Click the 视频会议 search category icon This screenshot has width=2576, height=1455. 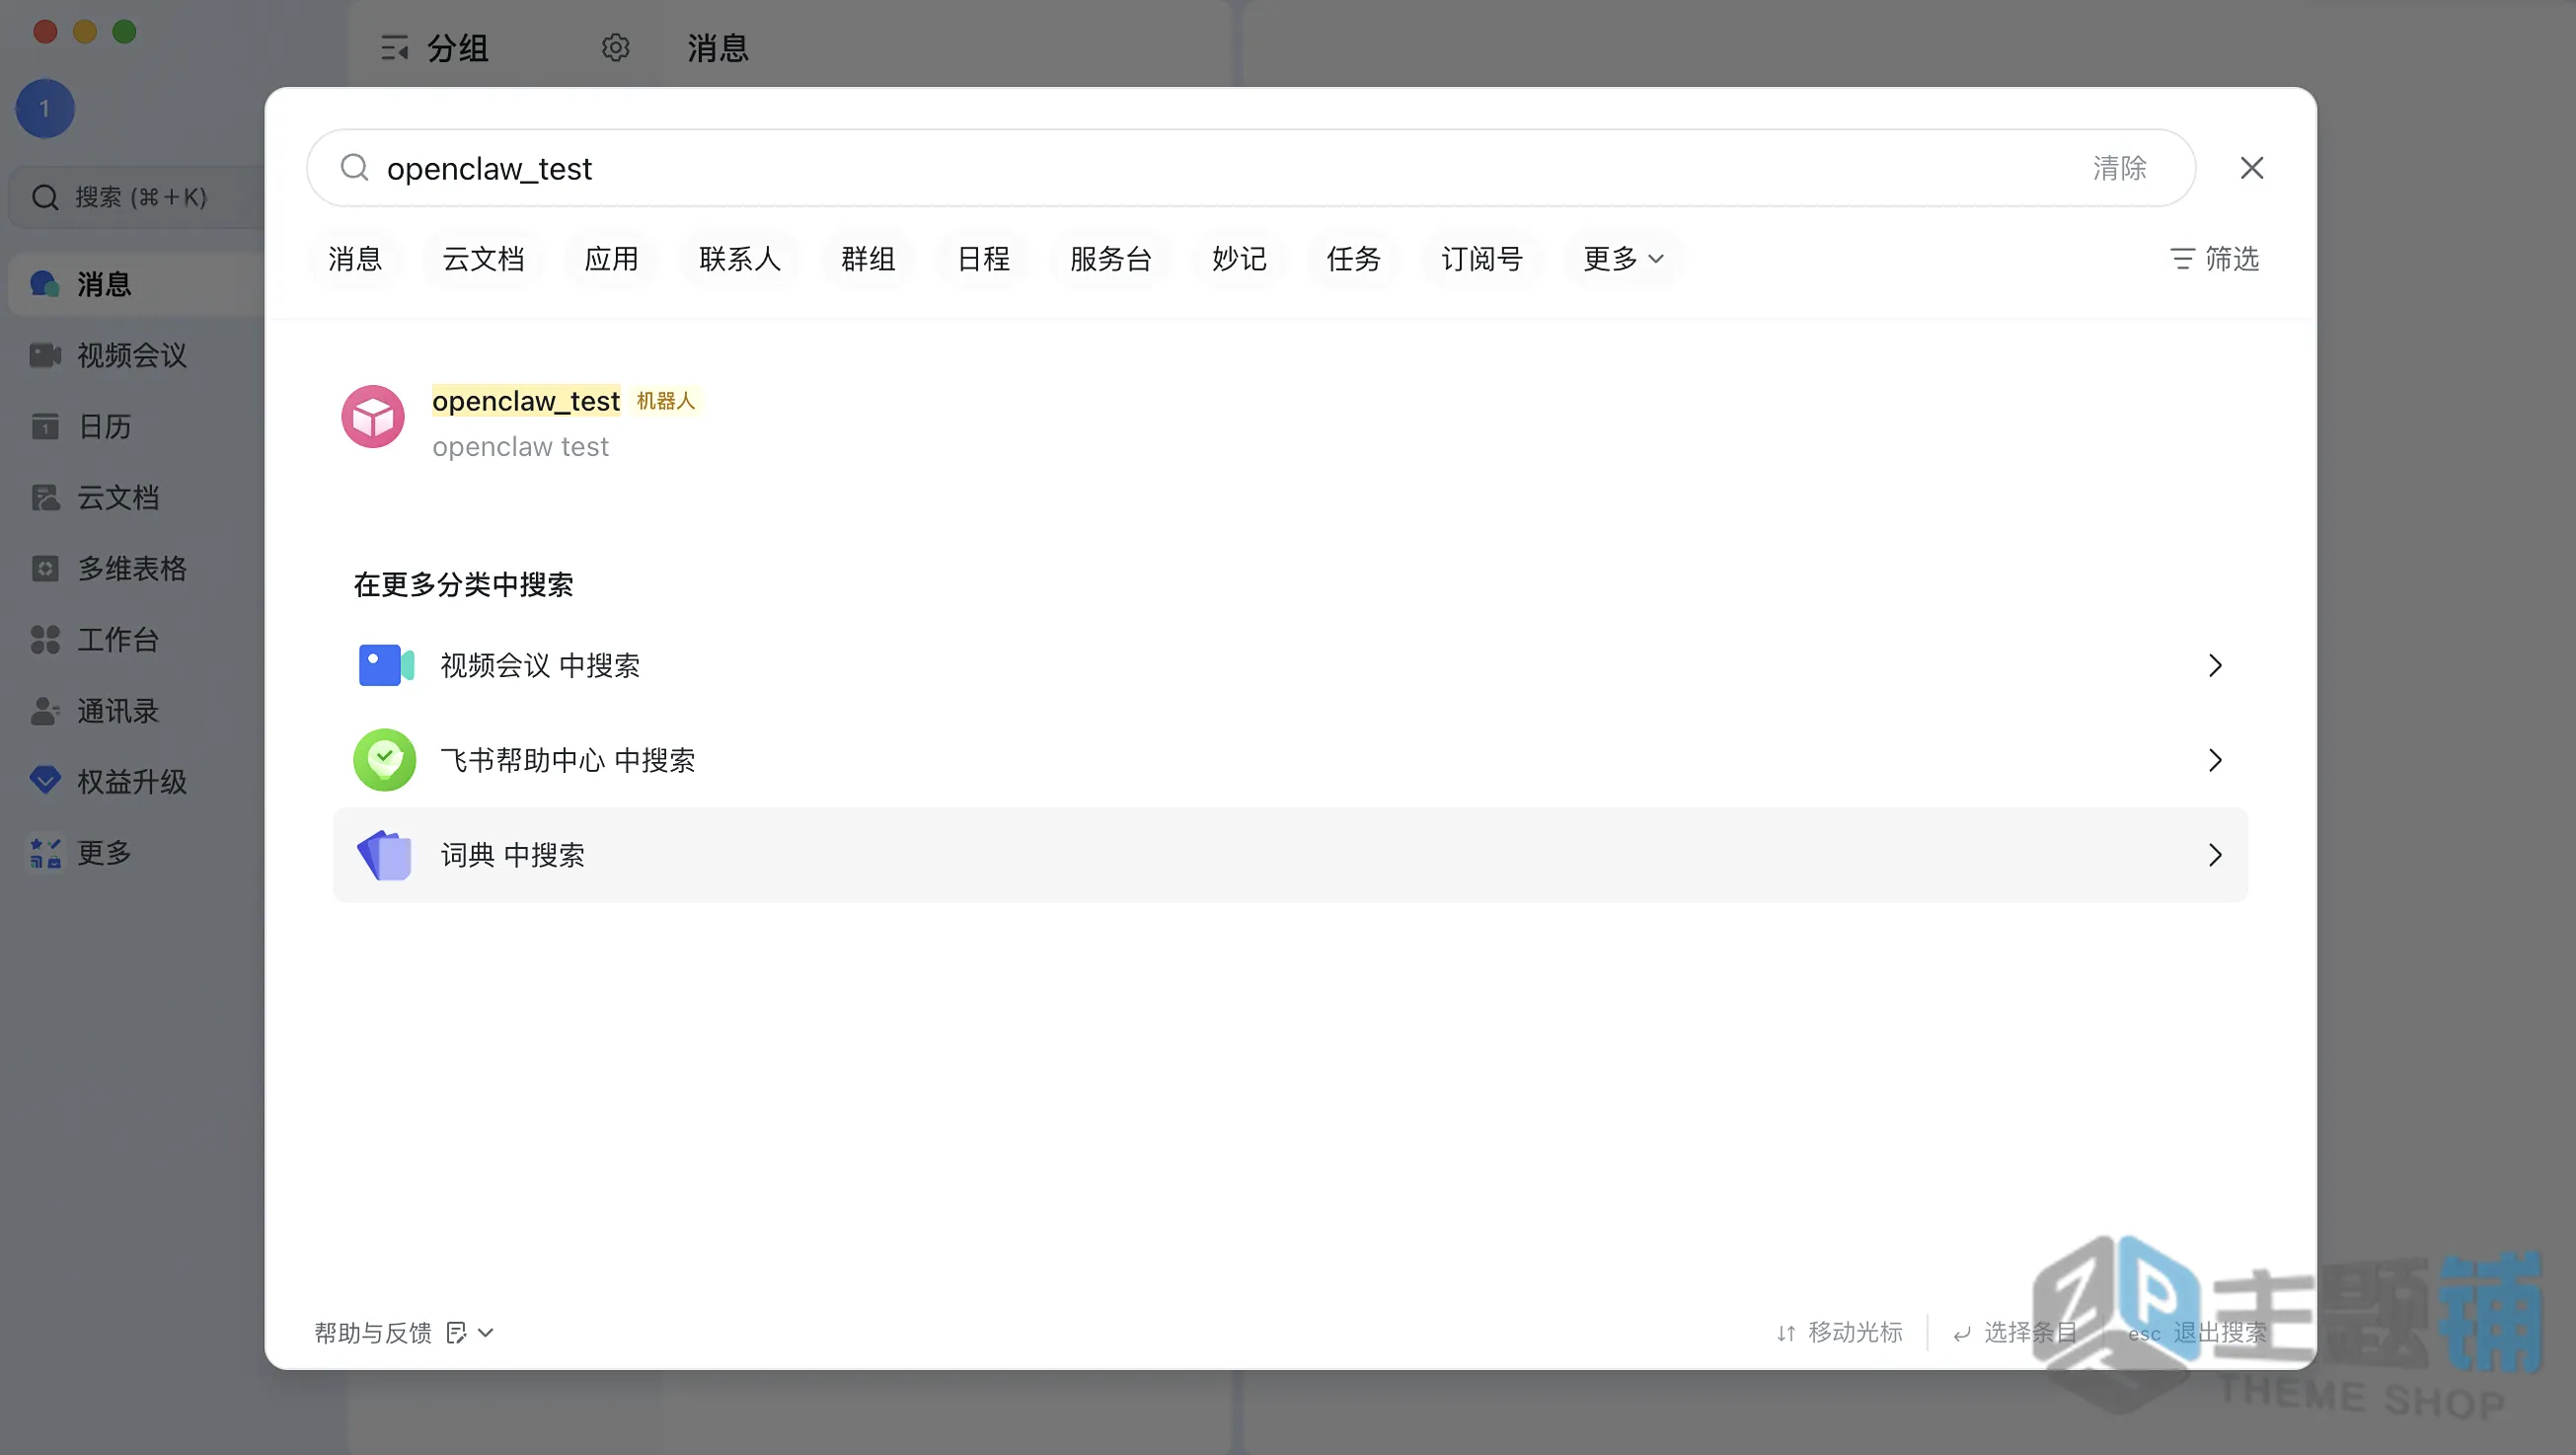point(385,665)
